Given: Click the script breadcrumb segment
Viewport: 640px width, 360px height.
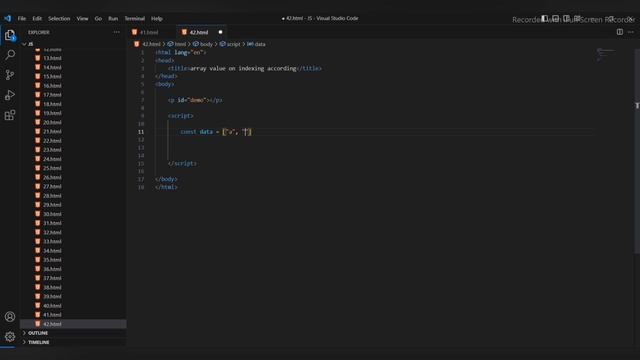Looking at the screenshot, I should [x=230, y=44].
